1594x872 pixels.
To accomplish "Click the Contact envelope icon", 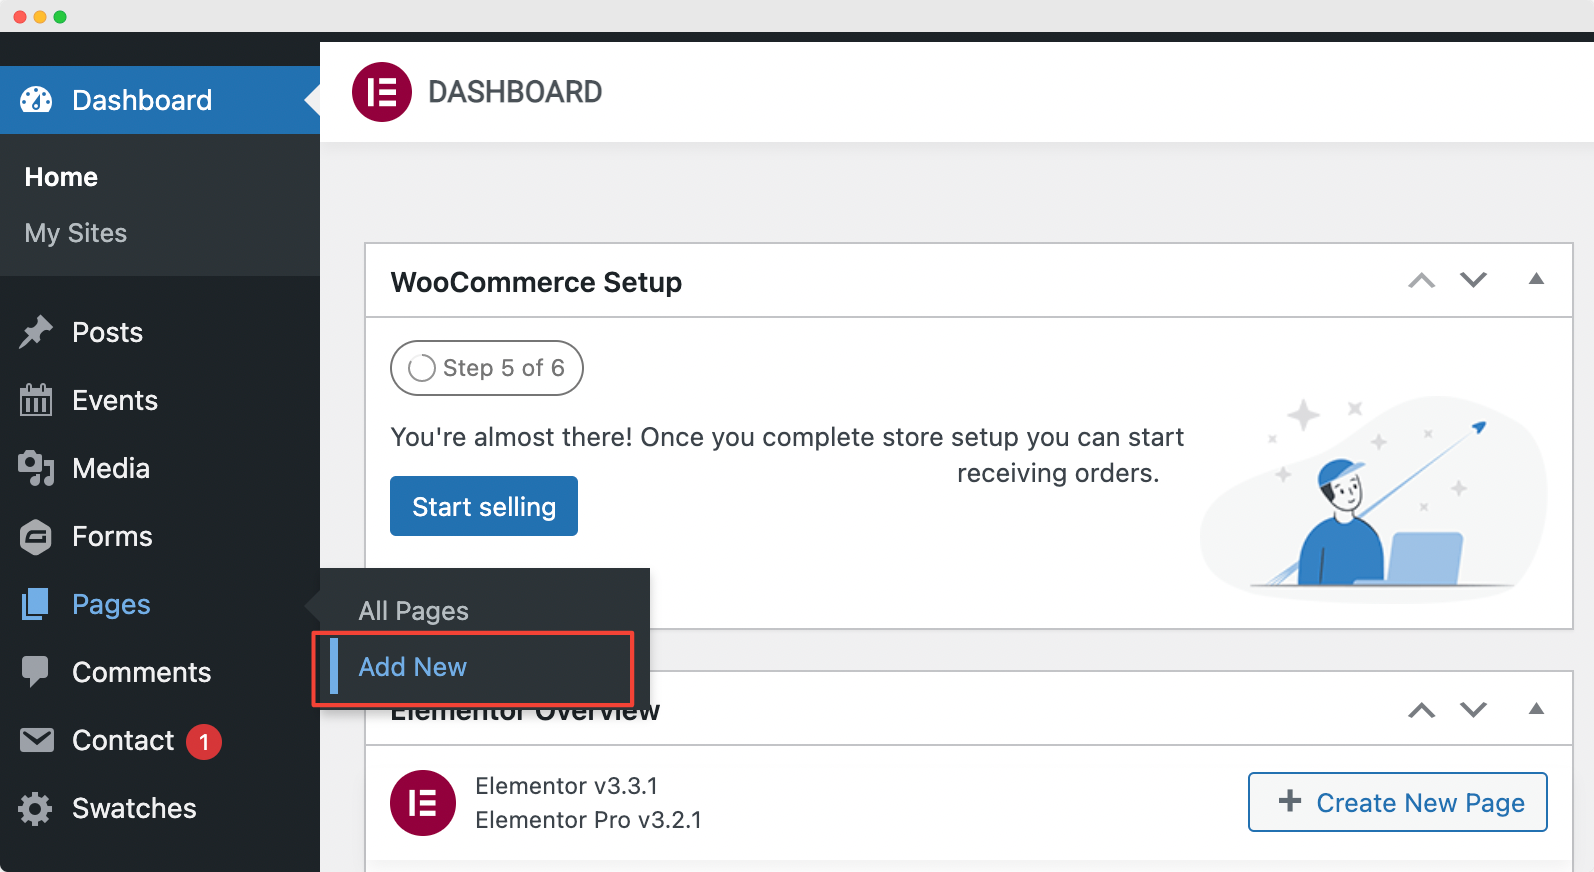I will click(x=36, y=740).
